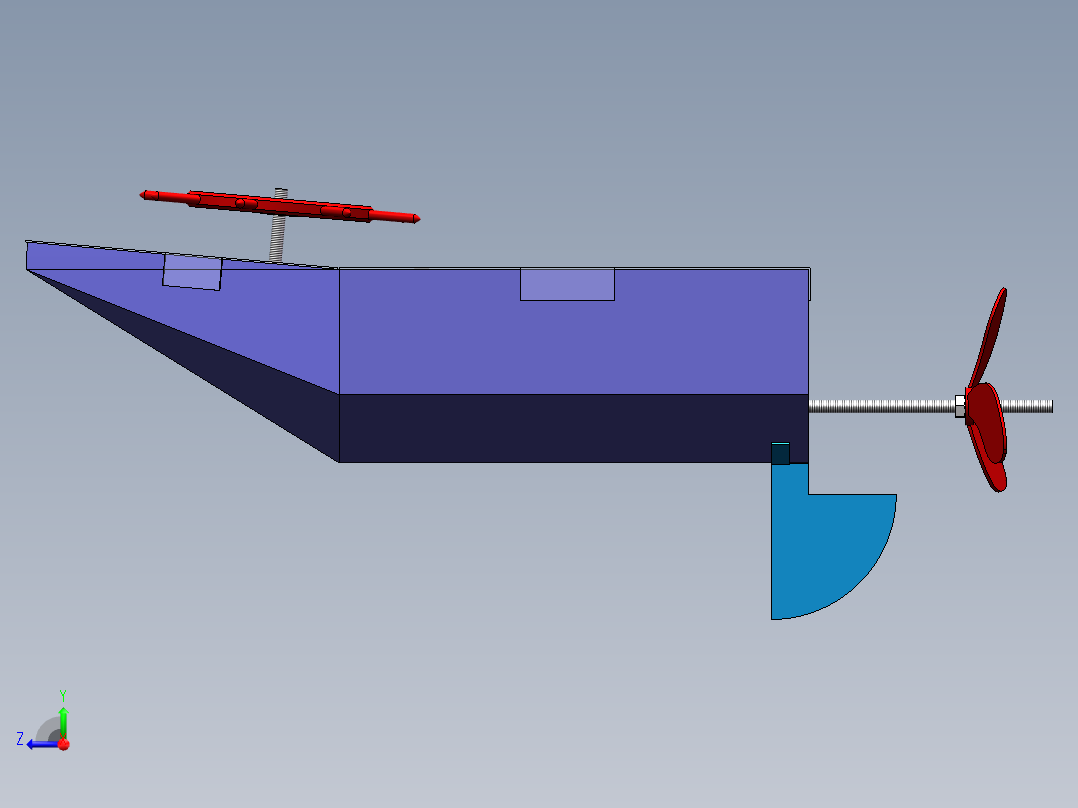
Task: Select the vertical threaded rod under red crossbar
Action: [x=277, y=237]
